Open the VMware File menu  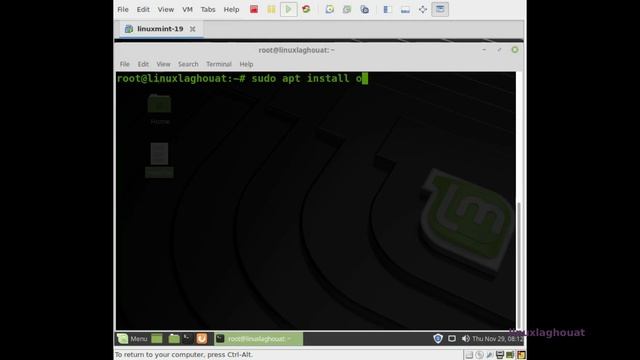(123, 9)
